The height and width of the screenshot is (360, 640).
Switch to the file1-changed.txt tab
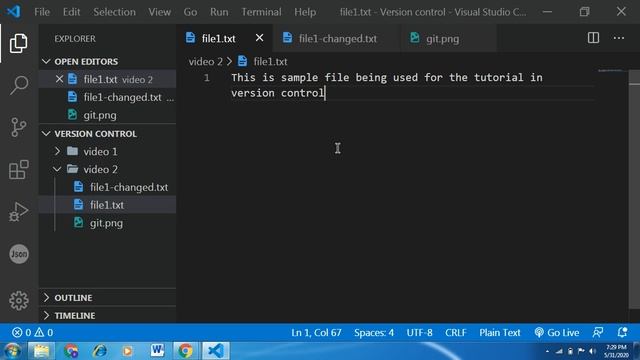[x=337, y=38]
